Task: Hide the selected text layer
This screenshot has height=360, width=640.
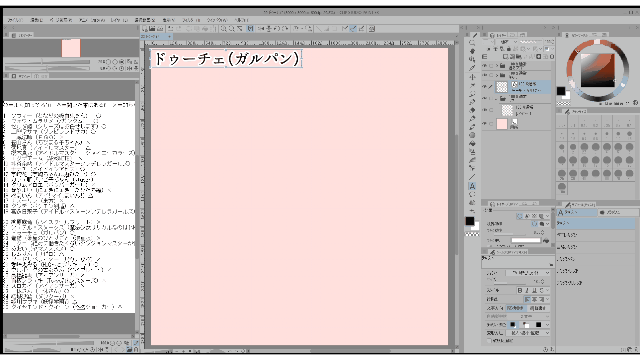Action: coord(484,87)
